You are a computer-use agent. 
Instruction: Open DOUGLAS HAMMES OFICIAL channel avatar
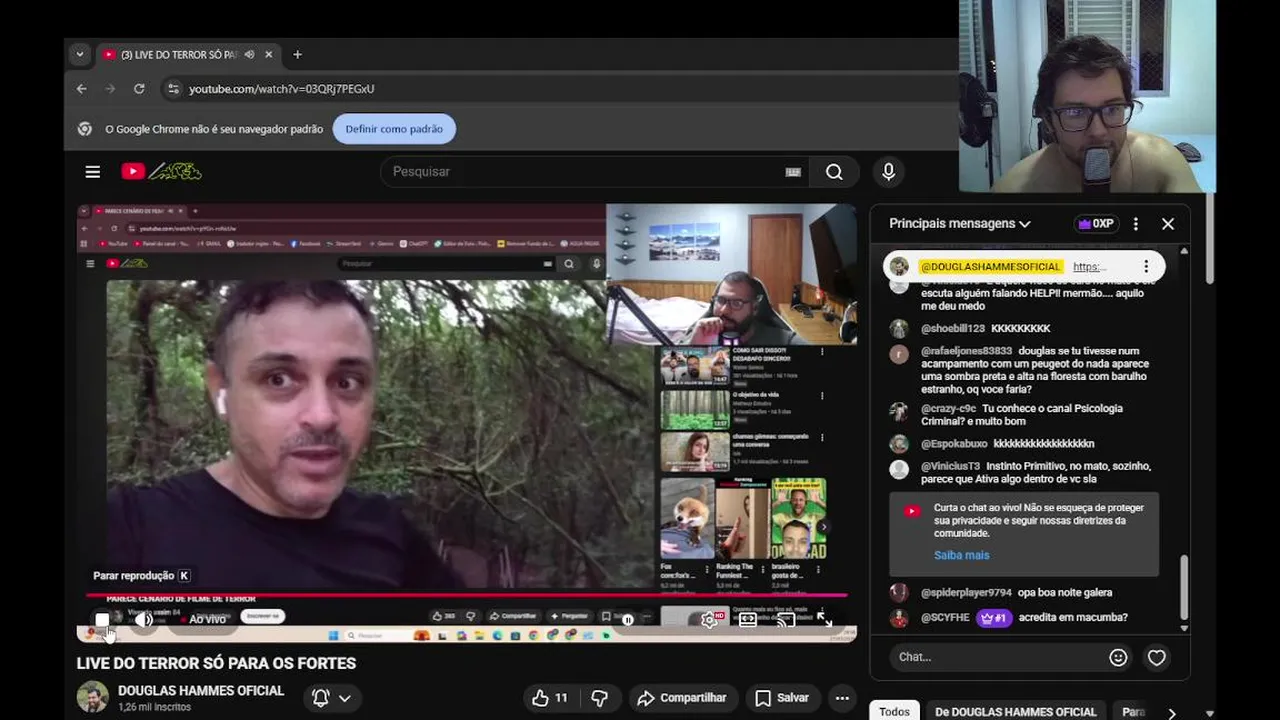[x=93, y=697]
